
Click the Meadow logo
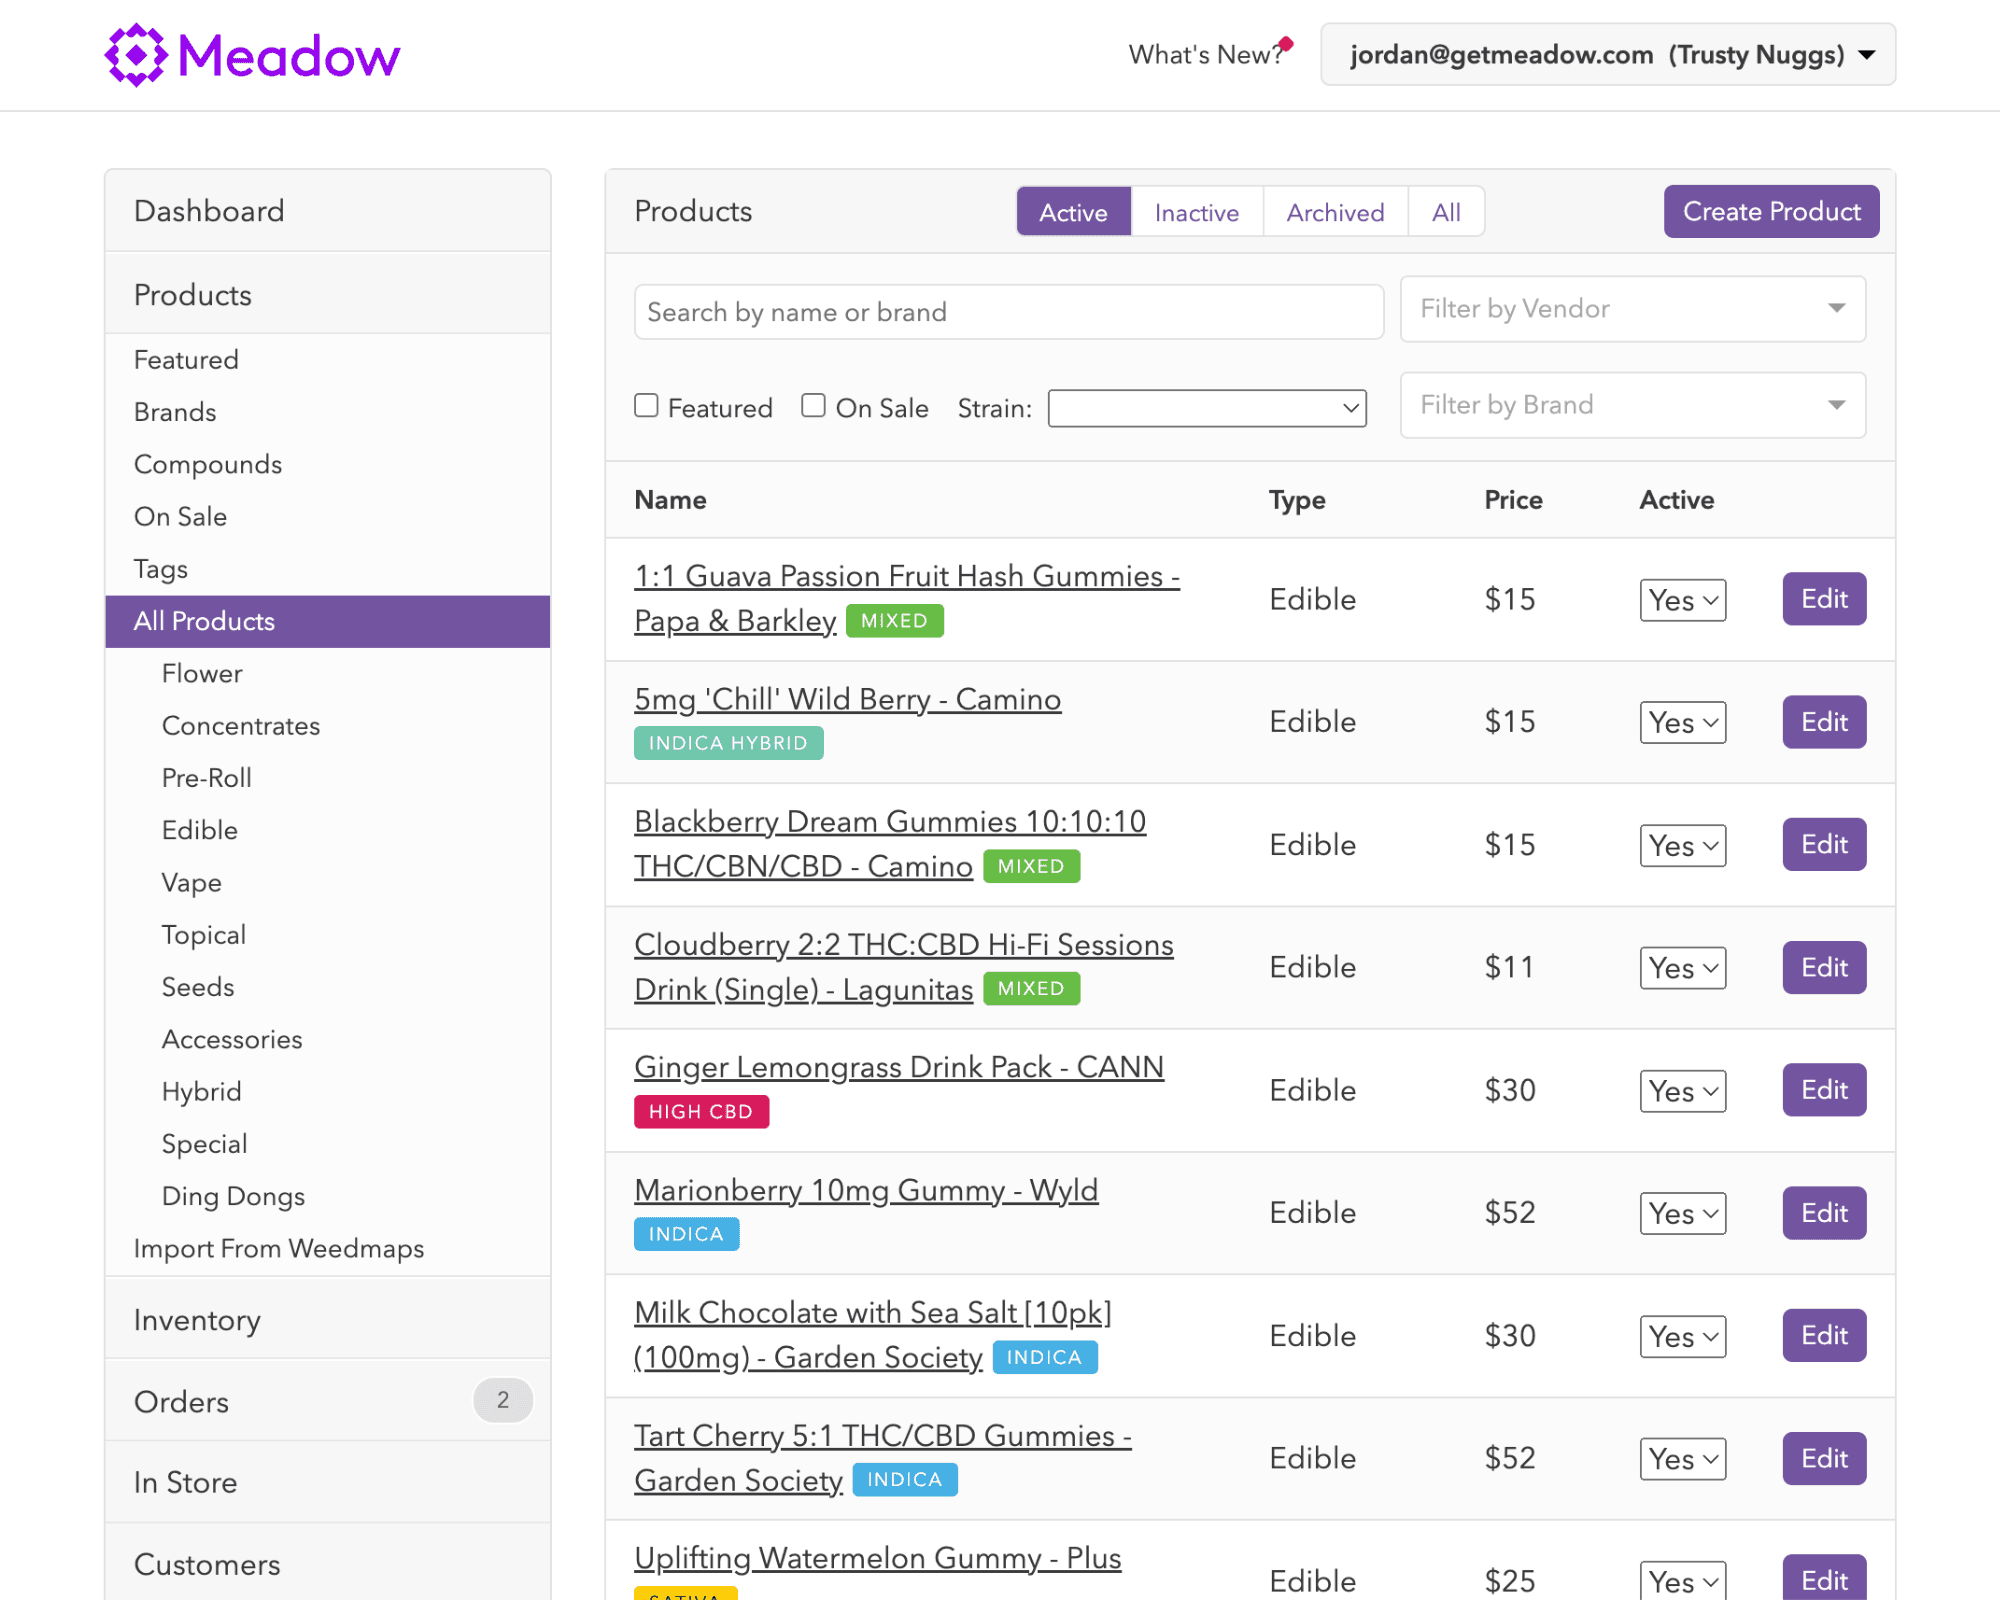[251, 55]
